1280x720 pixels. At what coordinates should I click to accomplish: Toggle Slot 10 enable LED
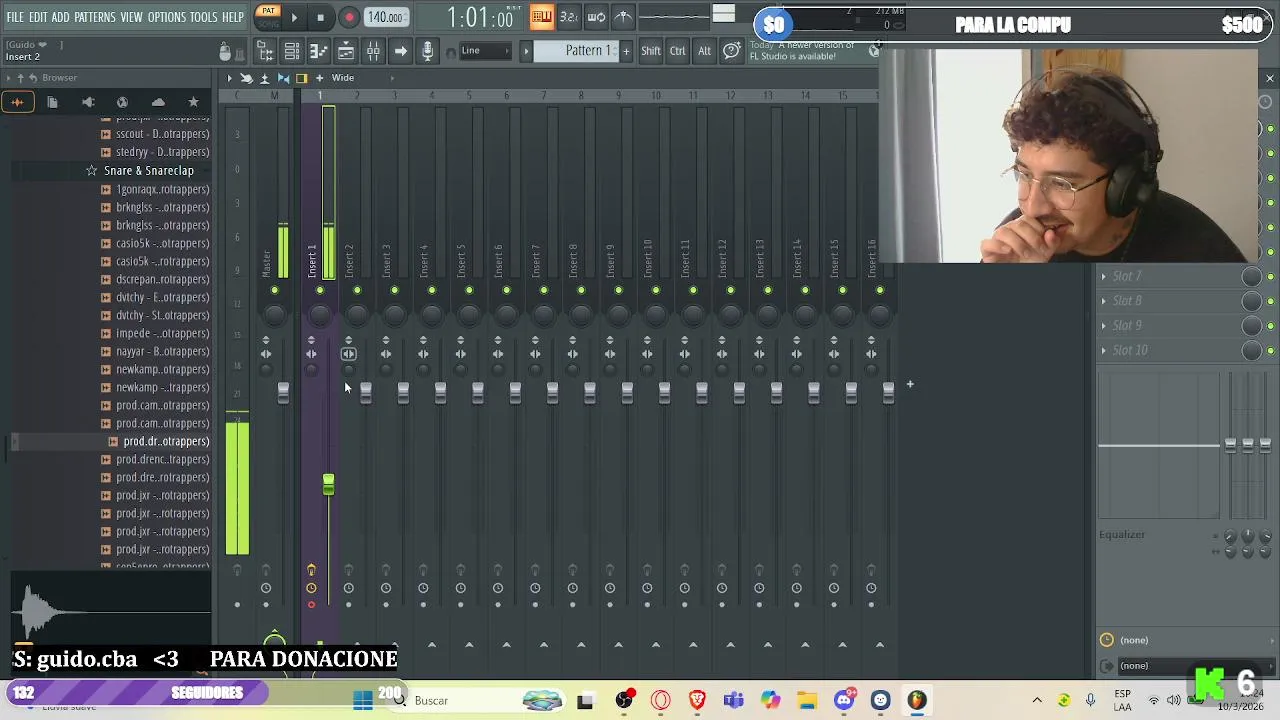(x=1271, y=351)
